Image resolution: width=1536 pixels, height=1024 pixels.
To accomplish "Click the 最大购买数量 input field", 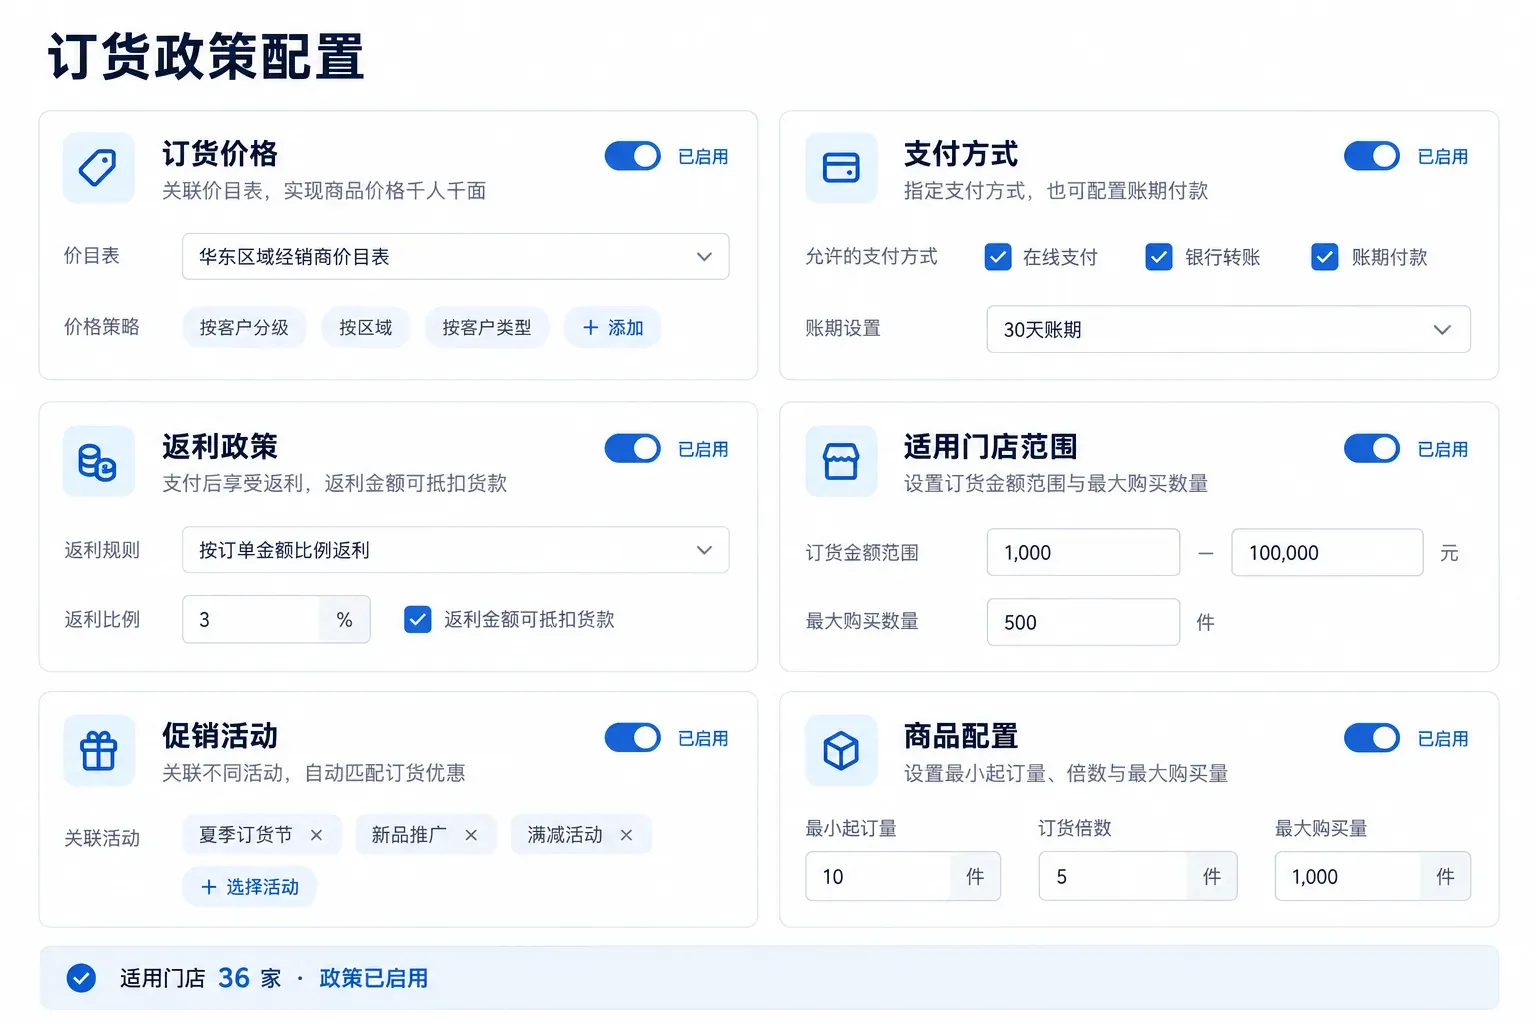I will click(1083, 622).
